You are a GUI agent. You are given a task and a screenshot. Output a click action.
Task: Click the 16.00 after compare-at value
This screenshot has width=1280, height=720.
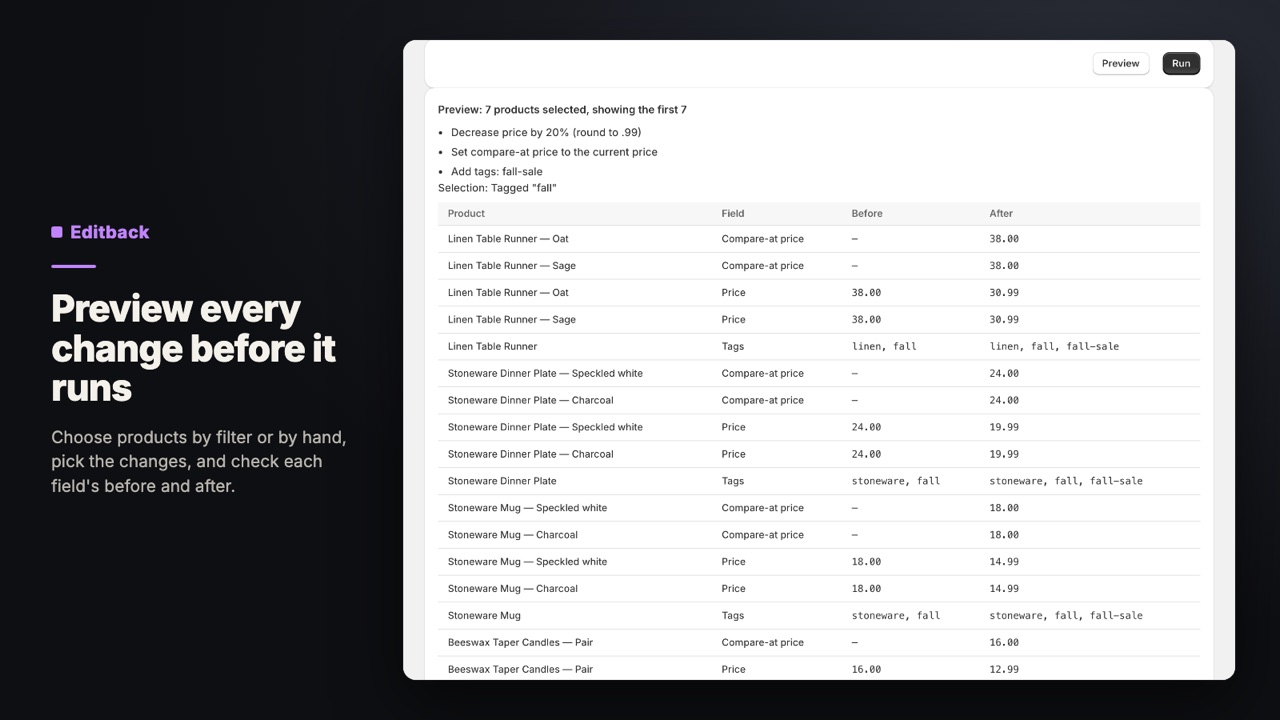(x=1004, y=643)
